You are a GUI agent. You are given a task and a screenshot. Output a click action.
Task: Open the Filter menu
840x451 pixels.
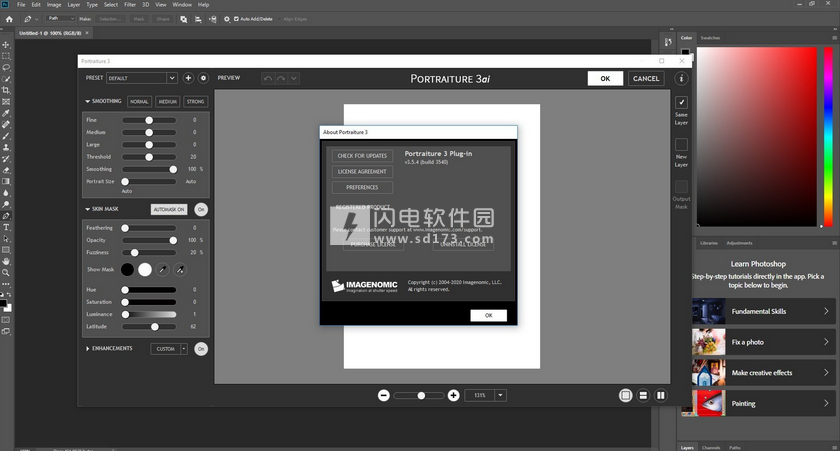click(x=130, y=5)
